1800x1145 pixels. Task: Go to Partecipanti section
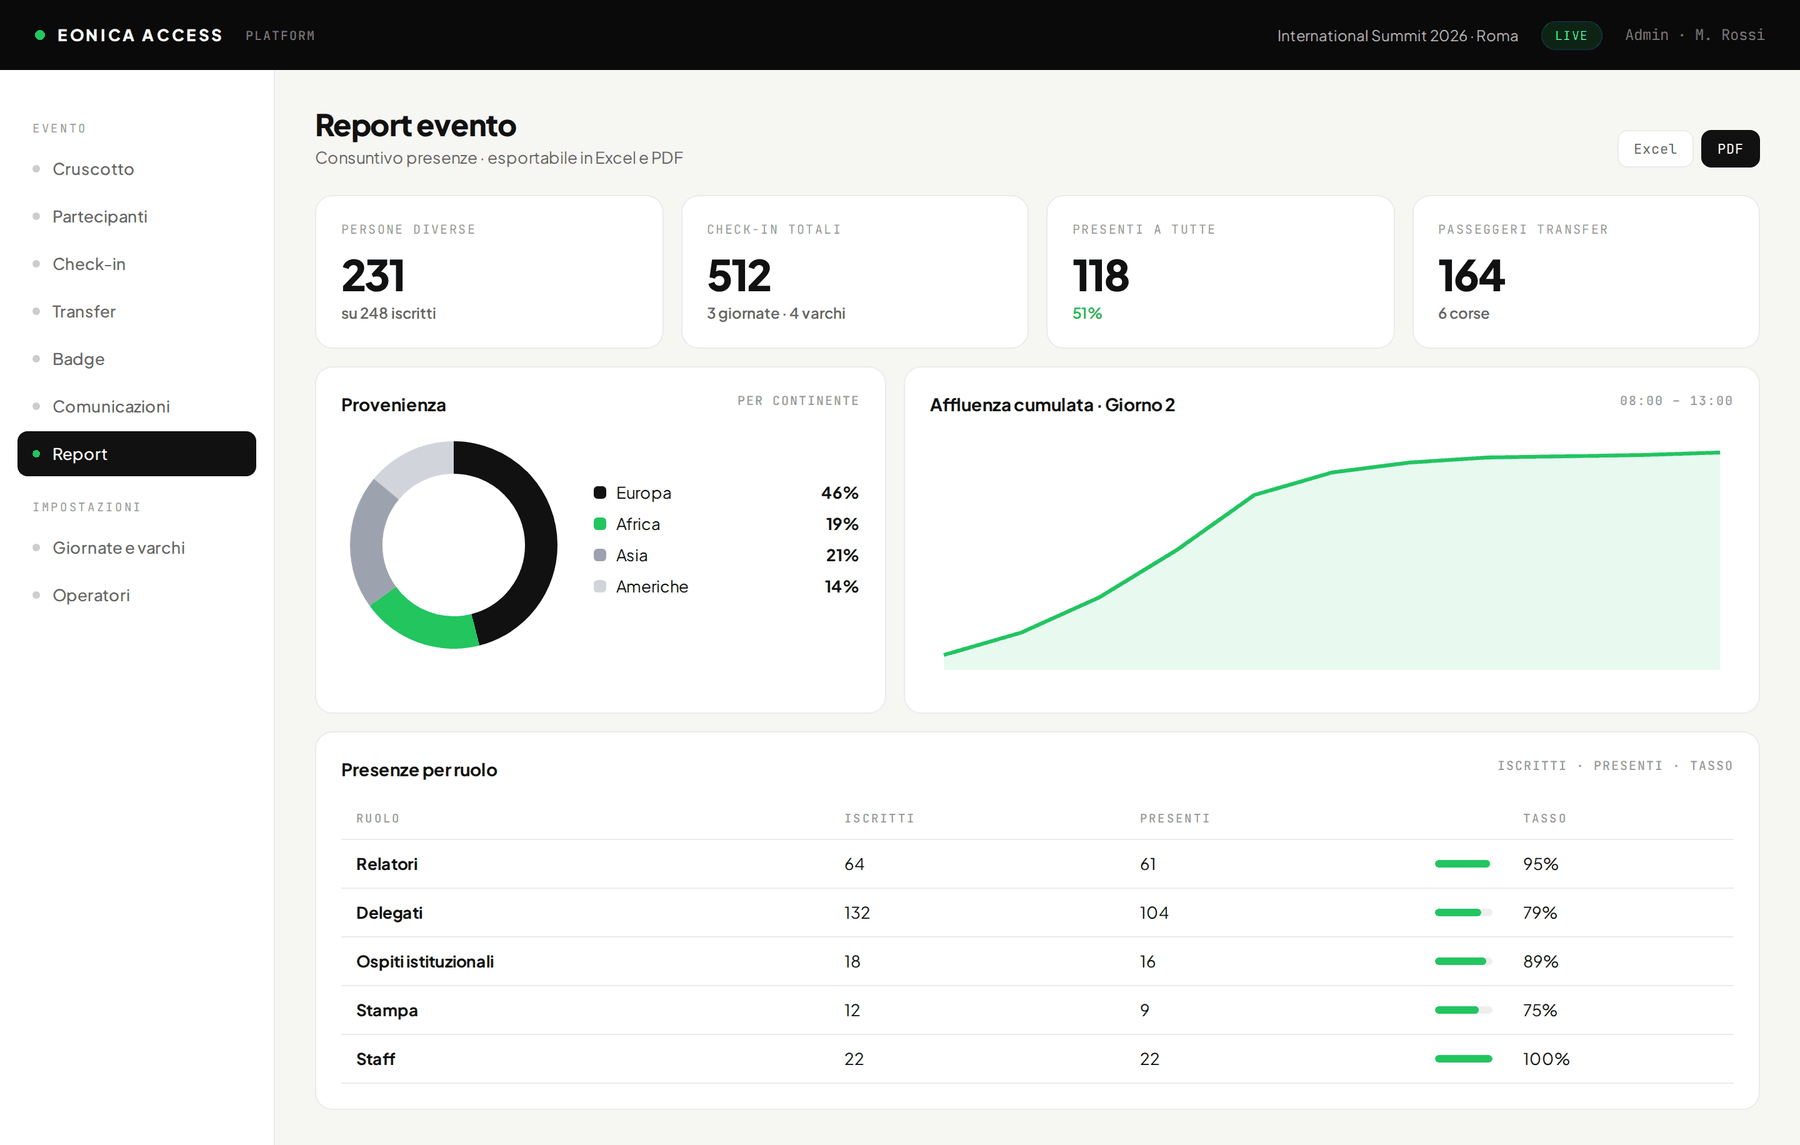tap(137, 217)
